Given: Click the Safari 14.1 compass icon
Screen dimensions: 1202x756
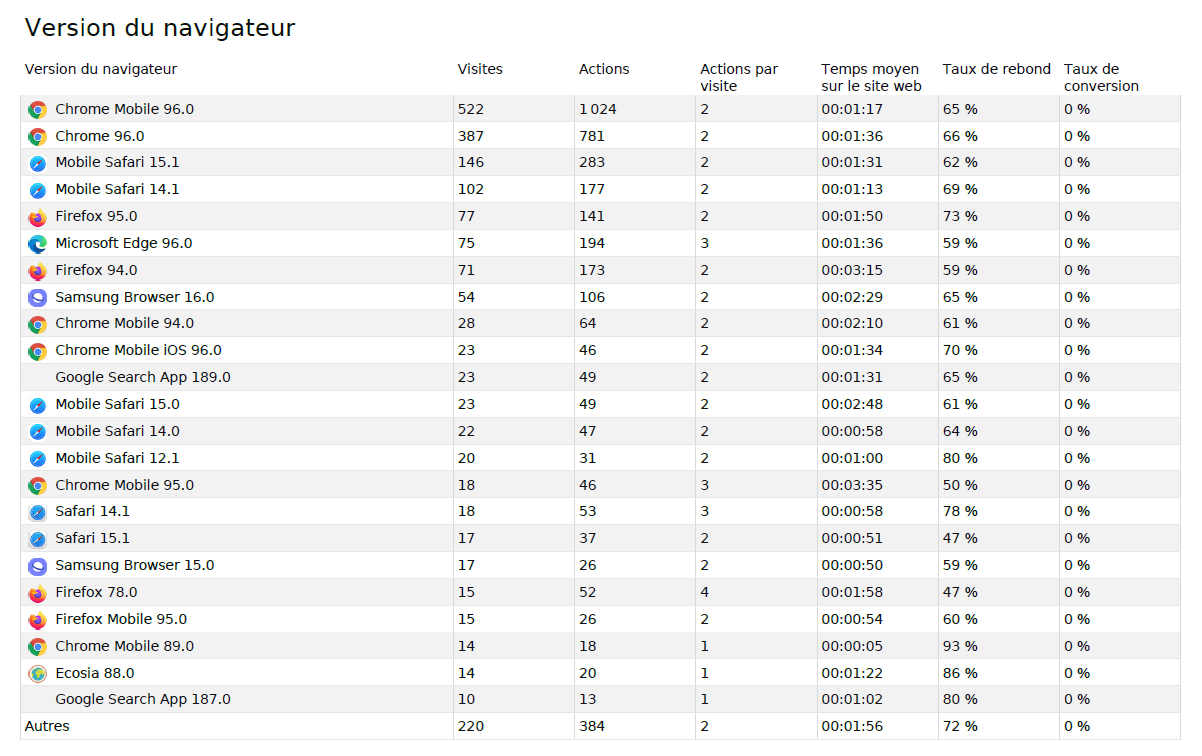Looking at the screenshot, I should pyautogui.click(x=38, y=512).
